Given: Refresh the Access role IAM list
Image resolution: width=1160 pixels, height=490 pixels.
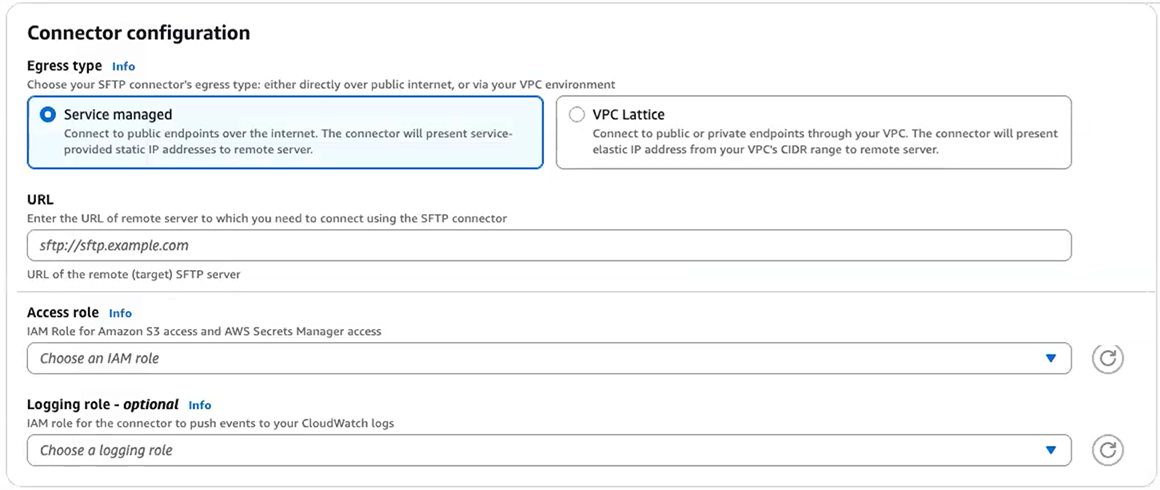Looking at the screenshot, I should [x=1107, y=358].
